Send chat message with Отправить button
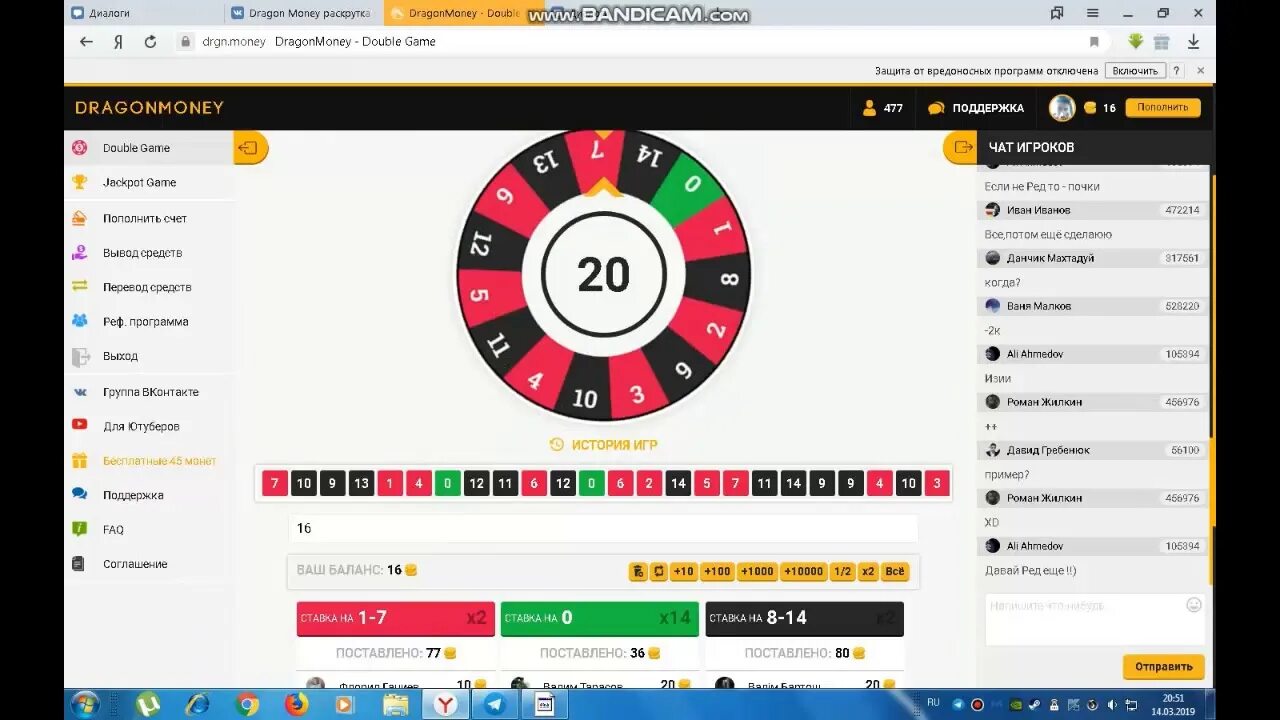Viewport: 1280px width, 720px height. tap(1163, 666)
